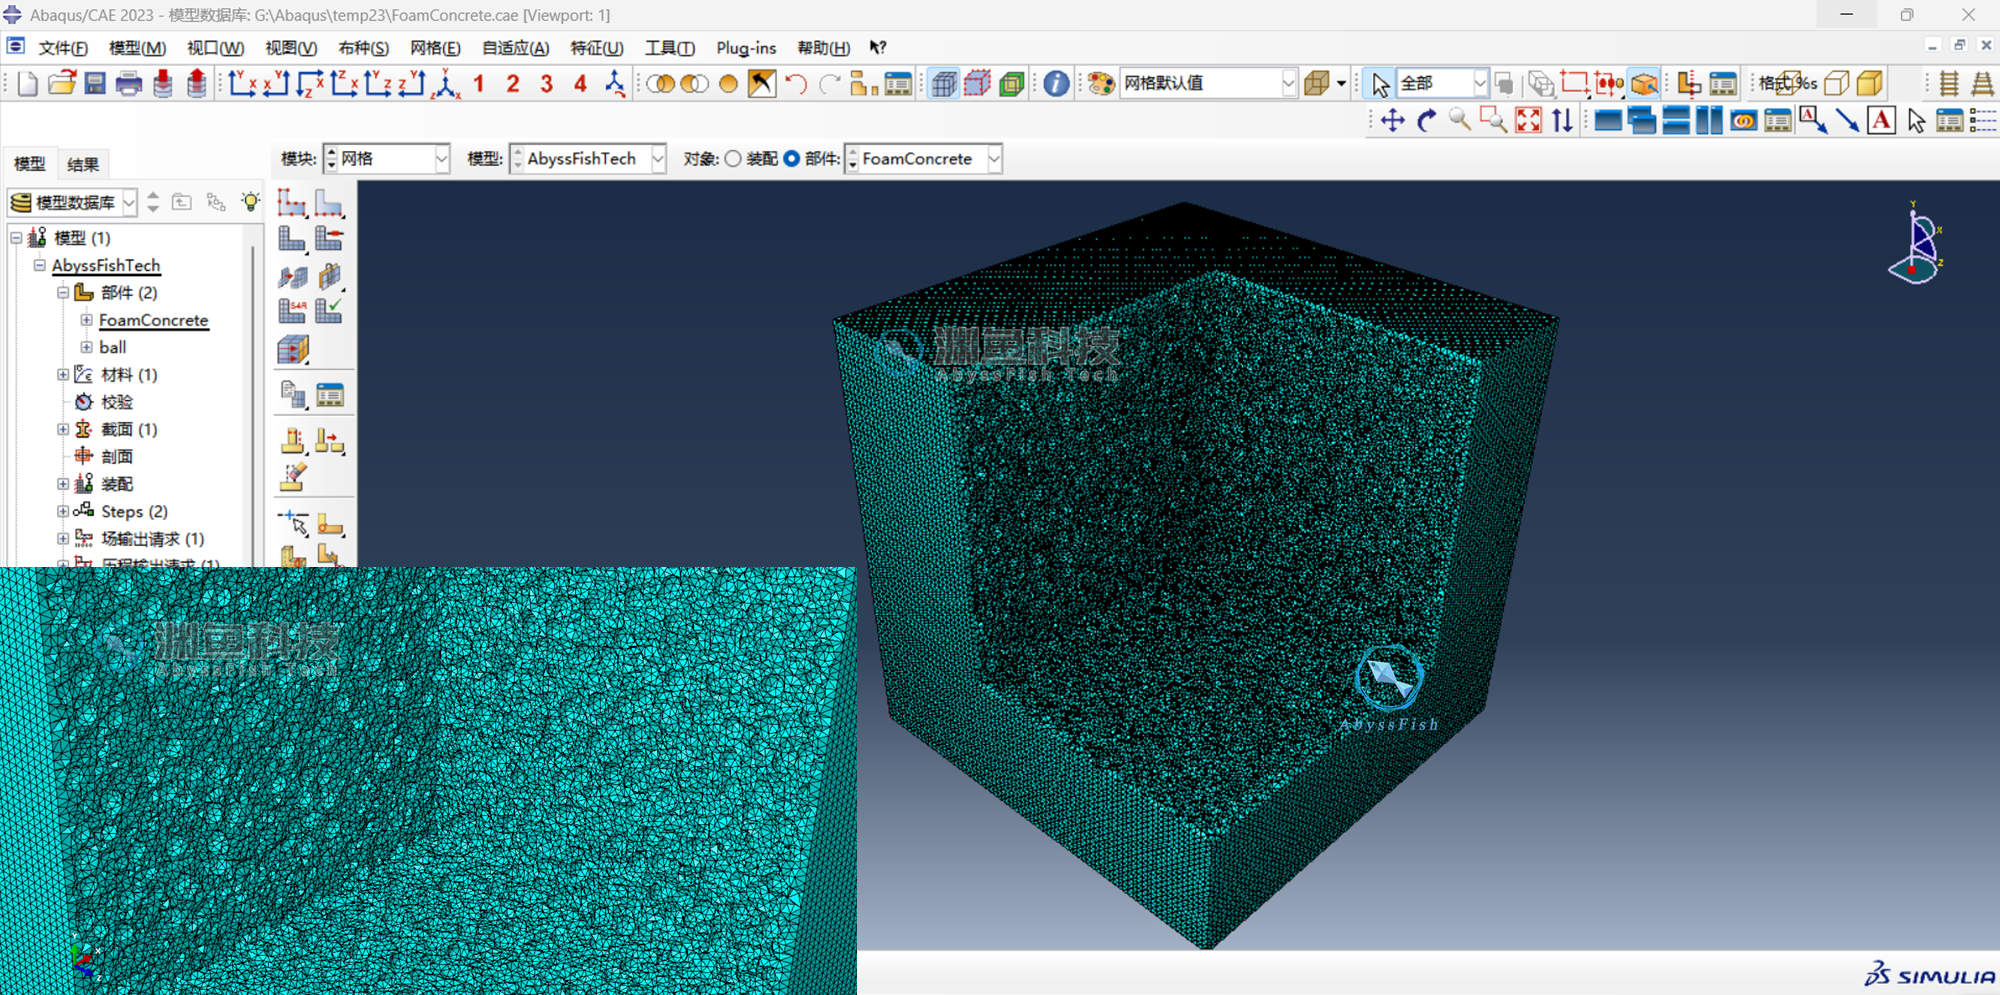Switch to the 模型 tab
This screenshot has width=2000, height=995.
point(29,164)
